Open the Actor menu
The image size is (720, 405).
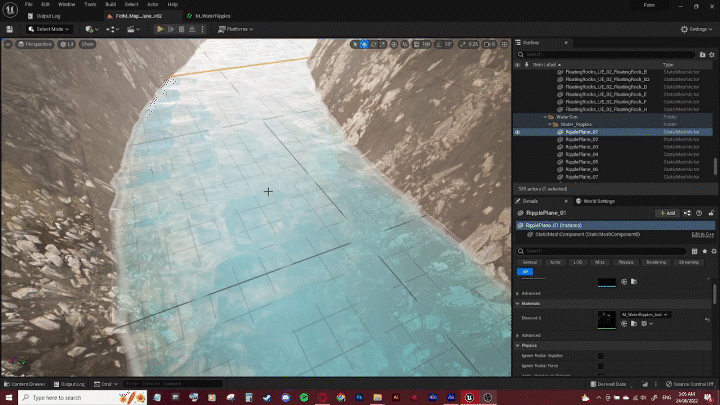(x=153, y=5)
